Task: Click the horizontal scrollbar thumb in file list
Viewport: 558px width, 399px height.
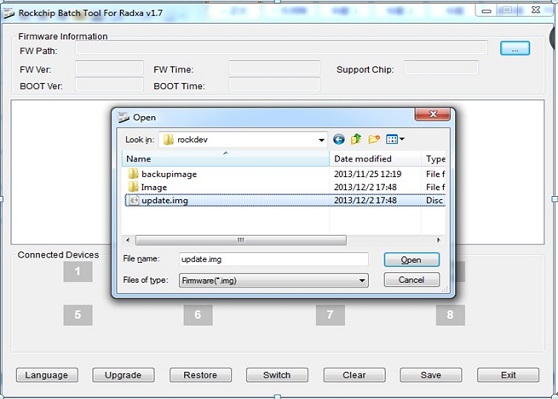Action: (x=241, y=240)
